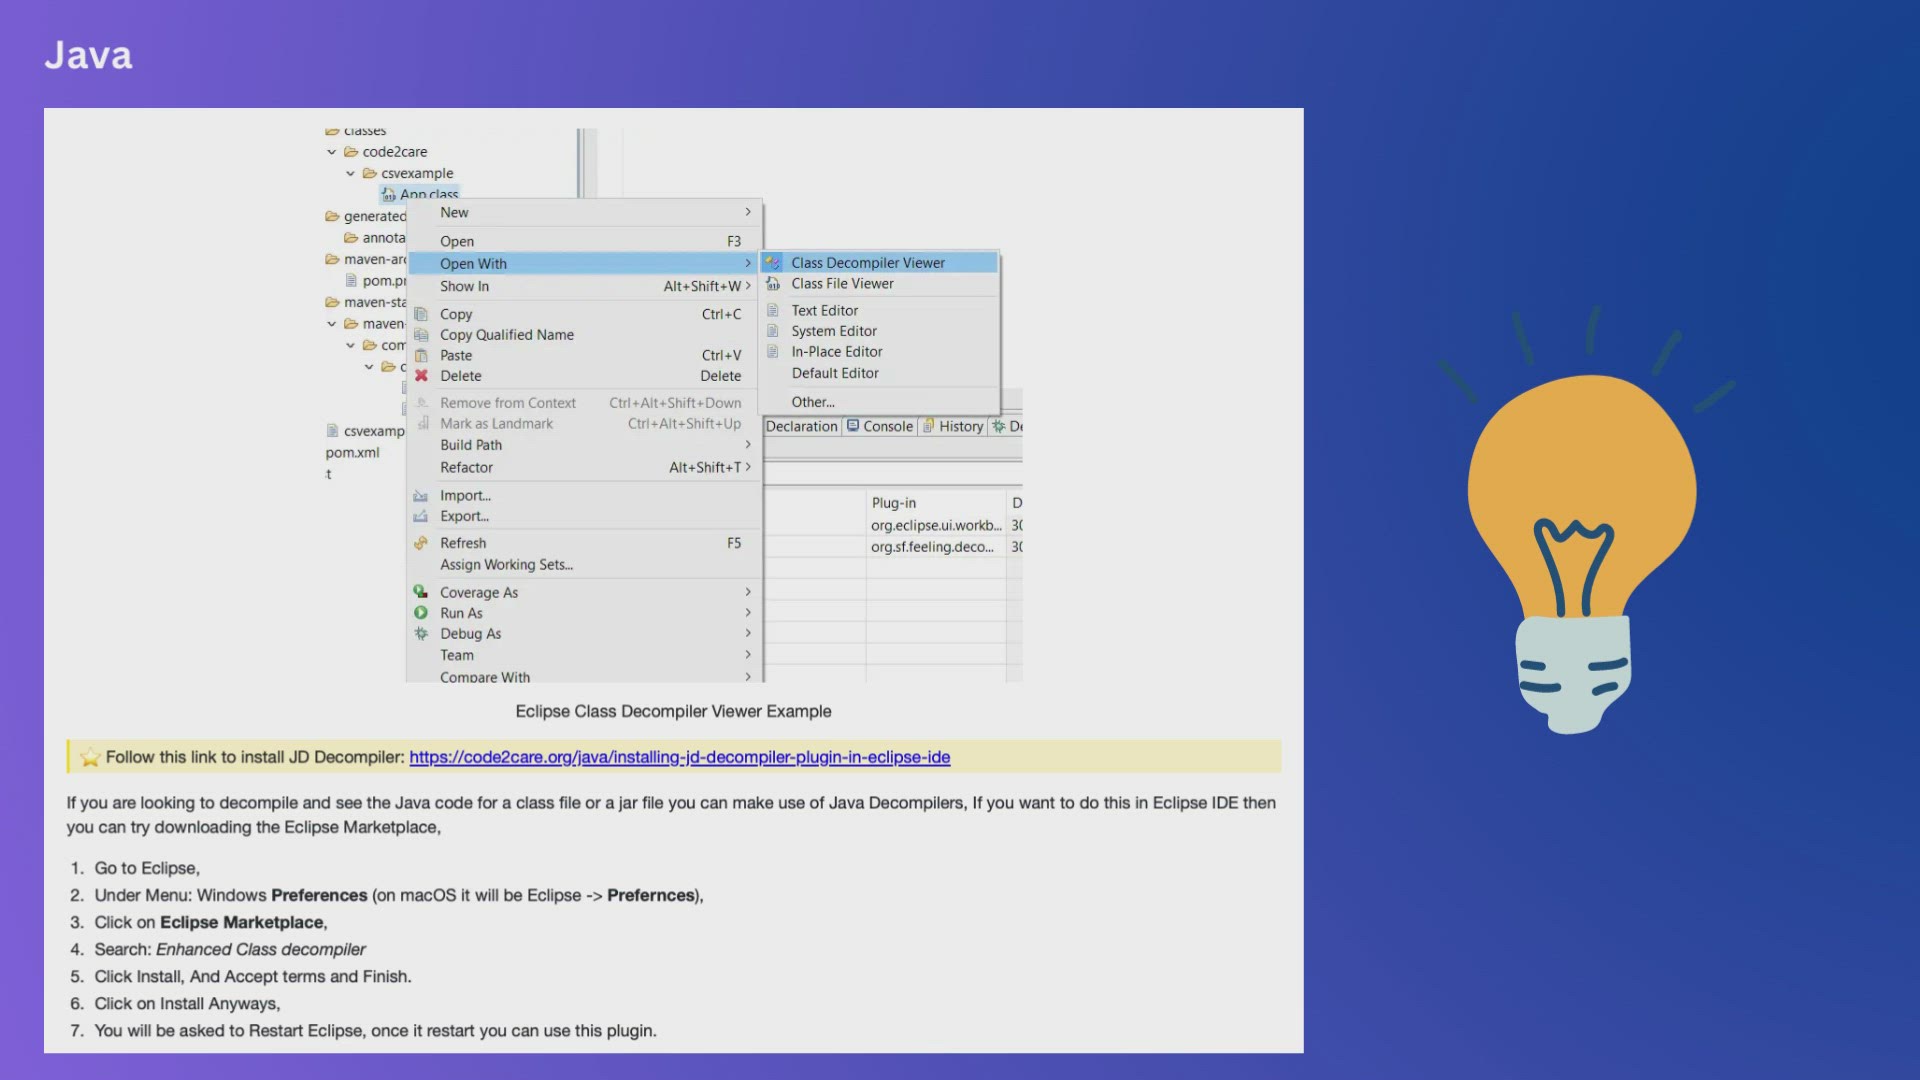Switch to the Declaration tab
Screen dimensions: 1920x1080
point(802,426)
